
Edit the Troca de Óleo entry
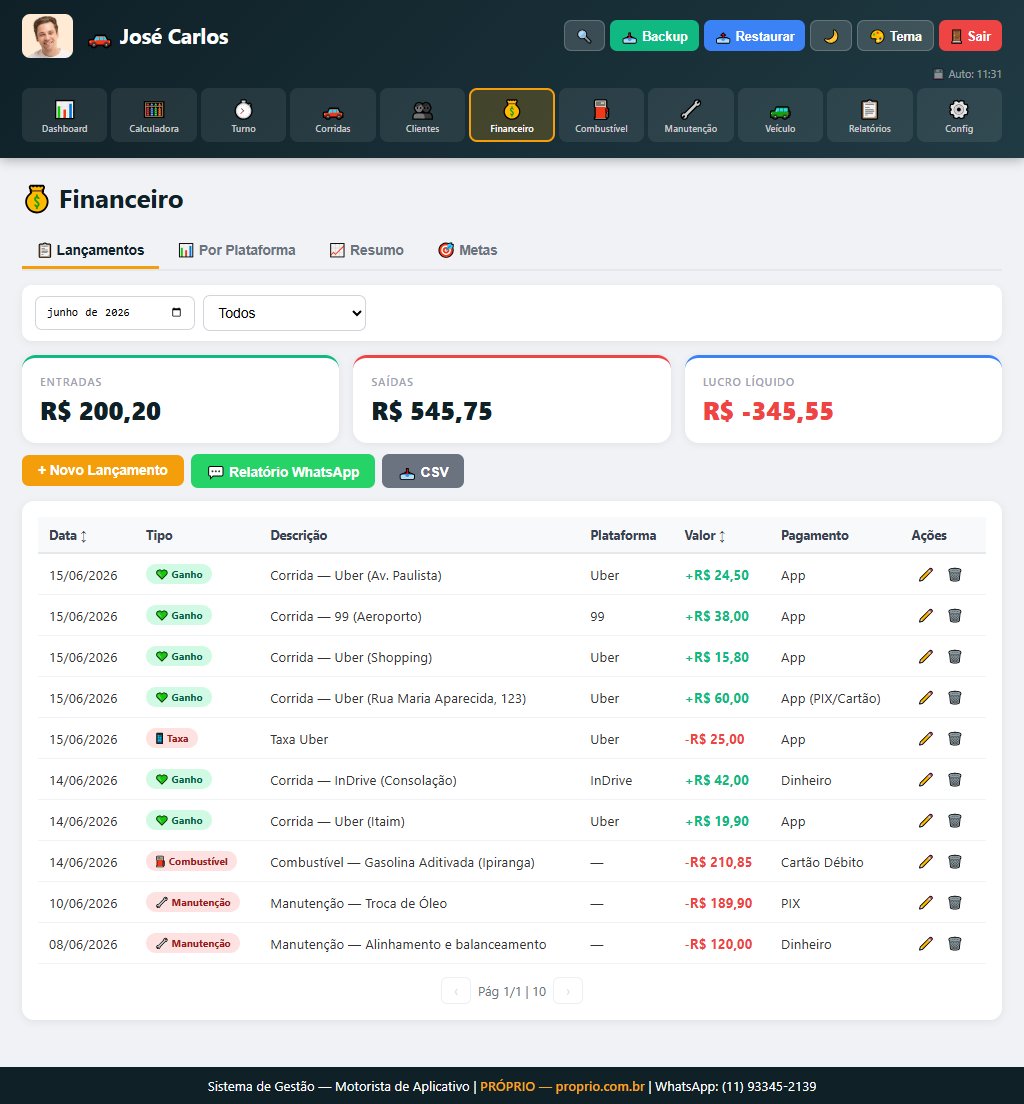(925, 902)
